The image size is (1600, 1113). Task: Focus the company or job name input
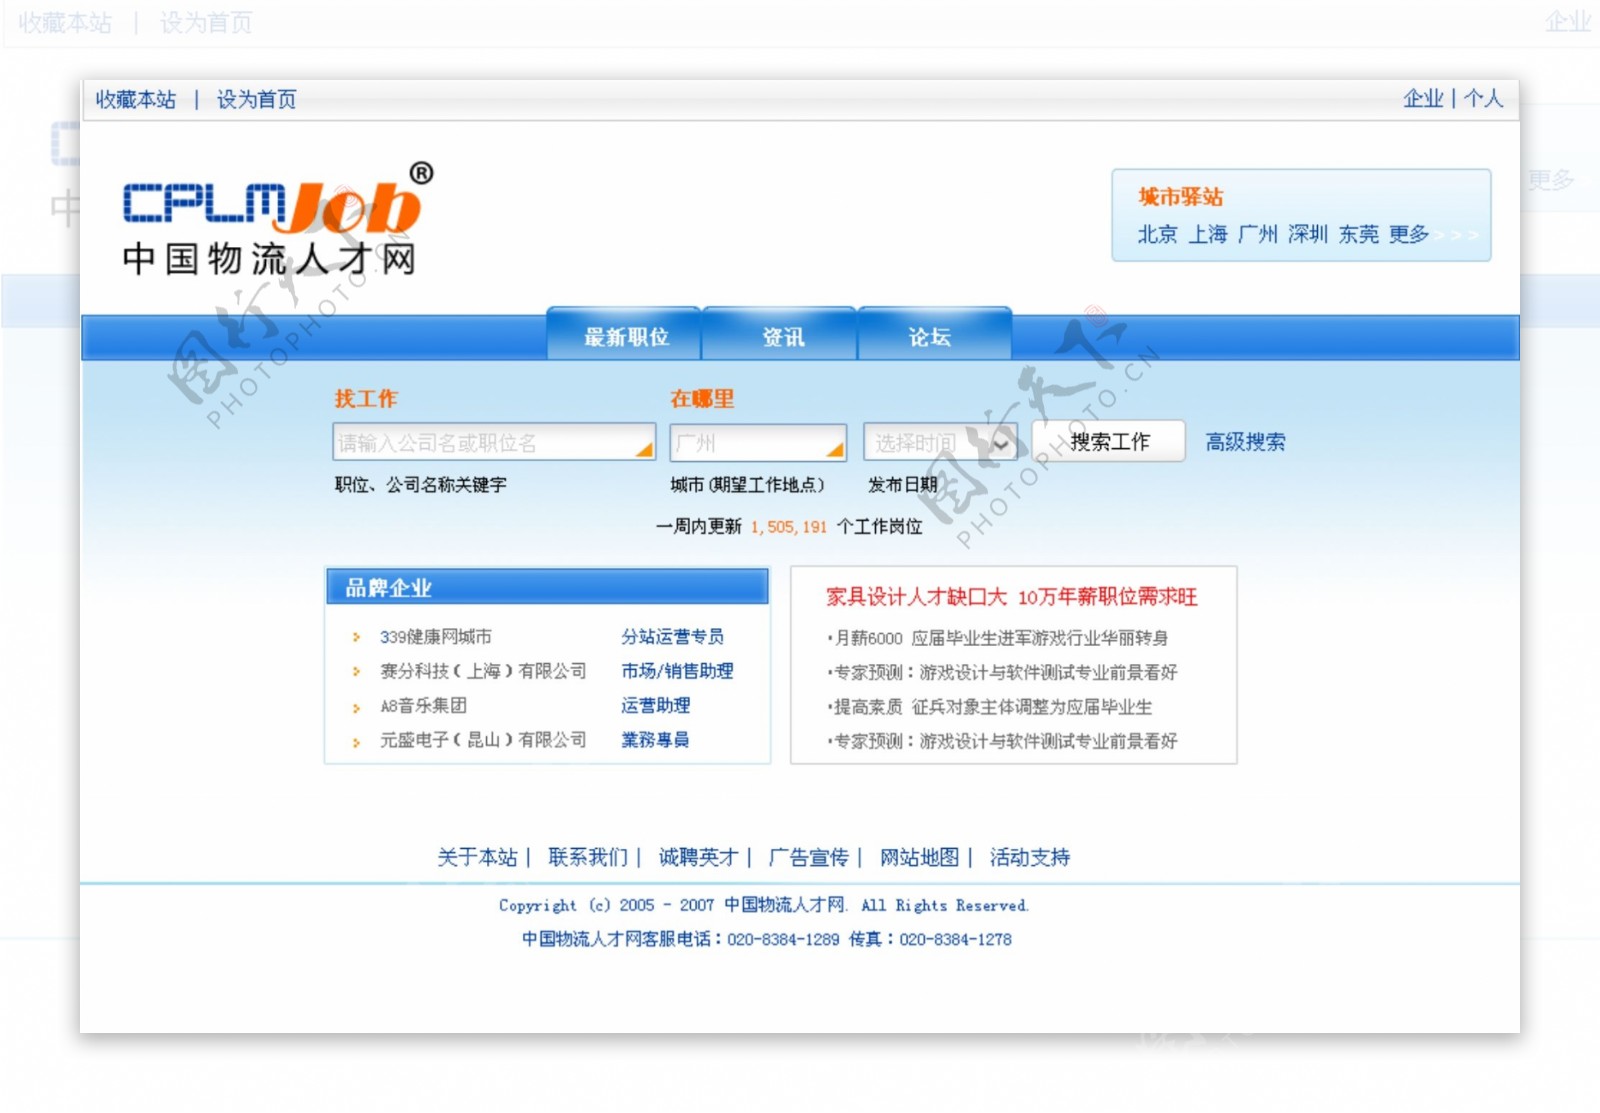(494, 442)
